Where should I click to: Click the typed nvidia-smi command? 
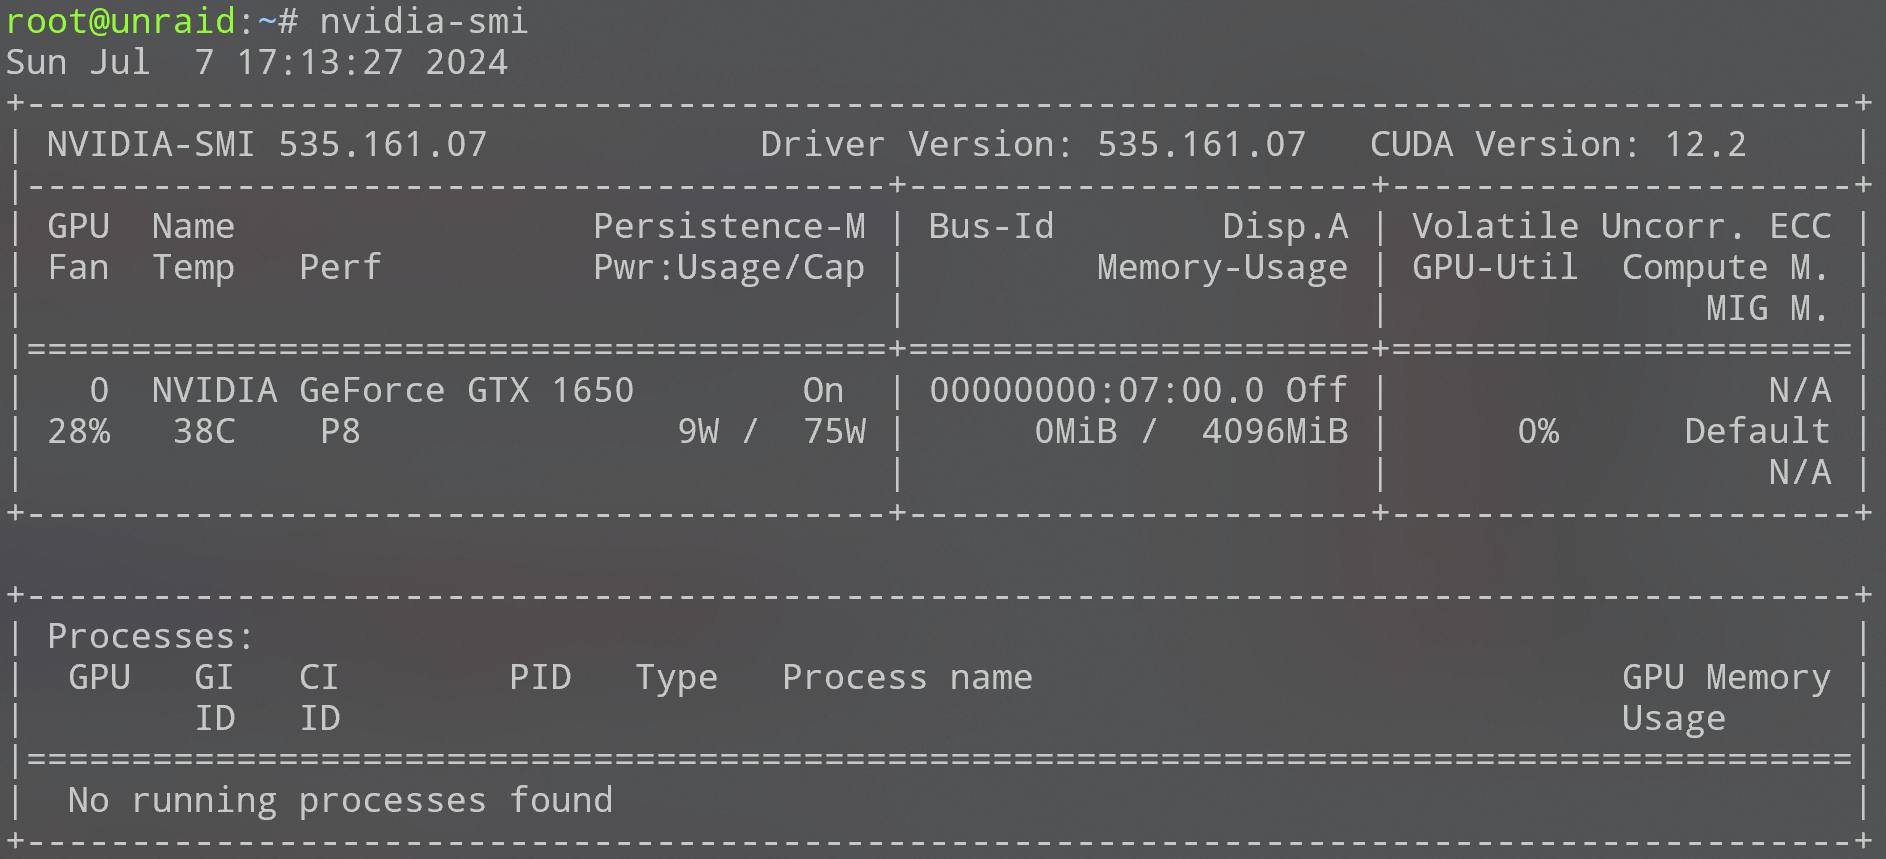(x=423, y=21)
